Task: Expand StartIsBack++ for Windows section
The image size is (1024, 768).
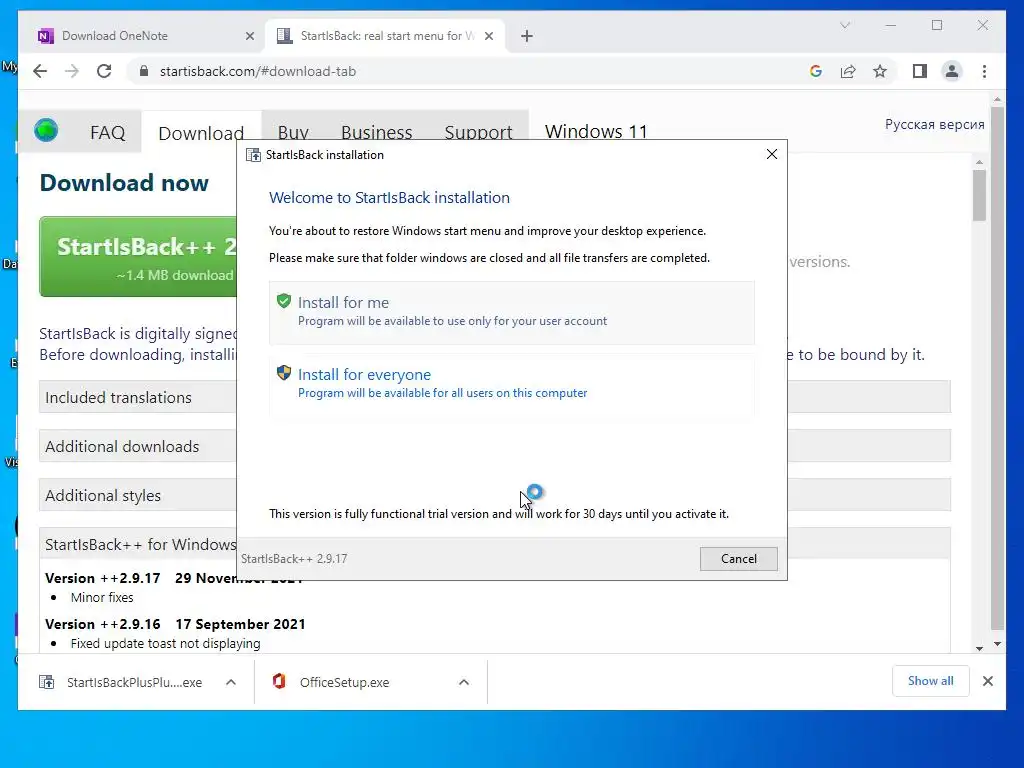Action: [x=138, y=544]
